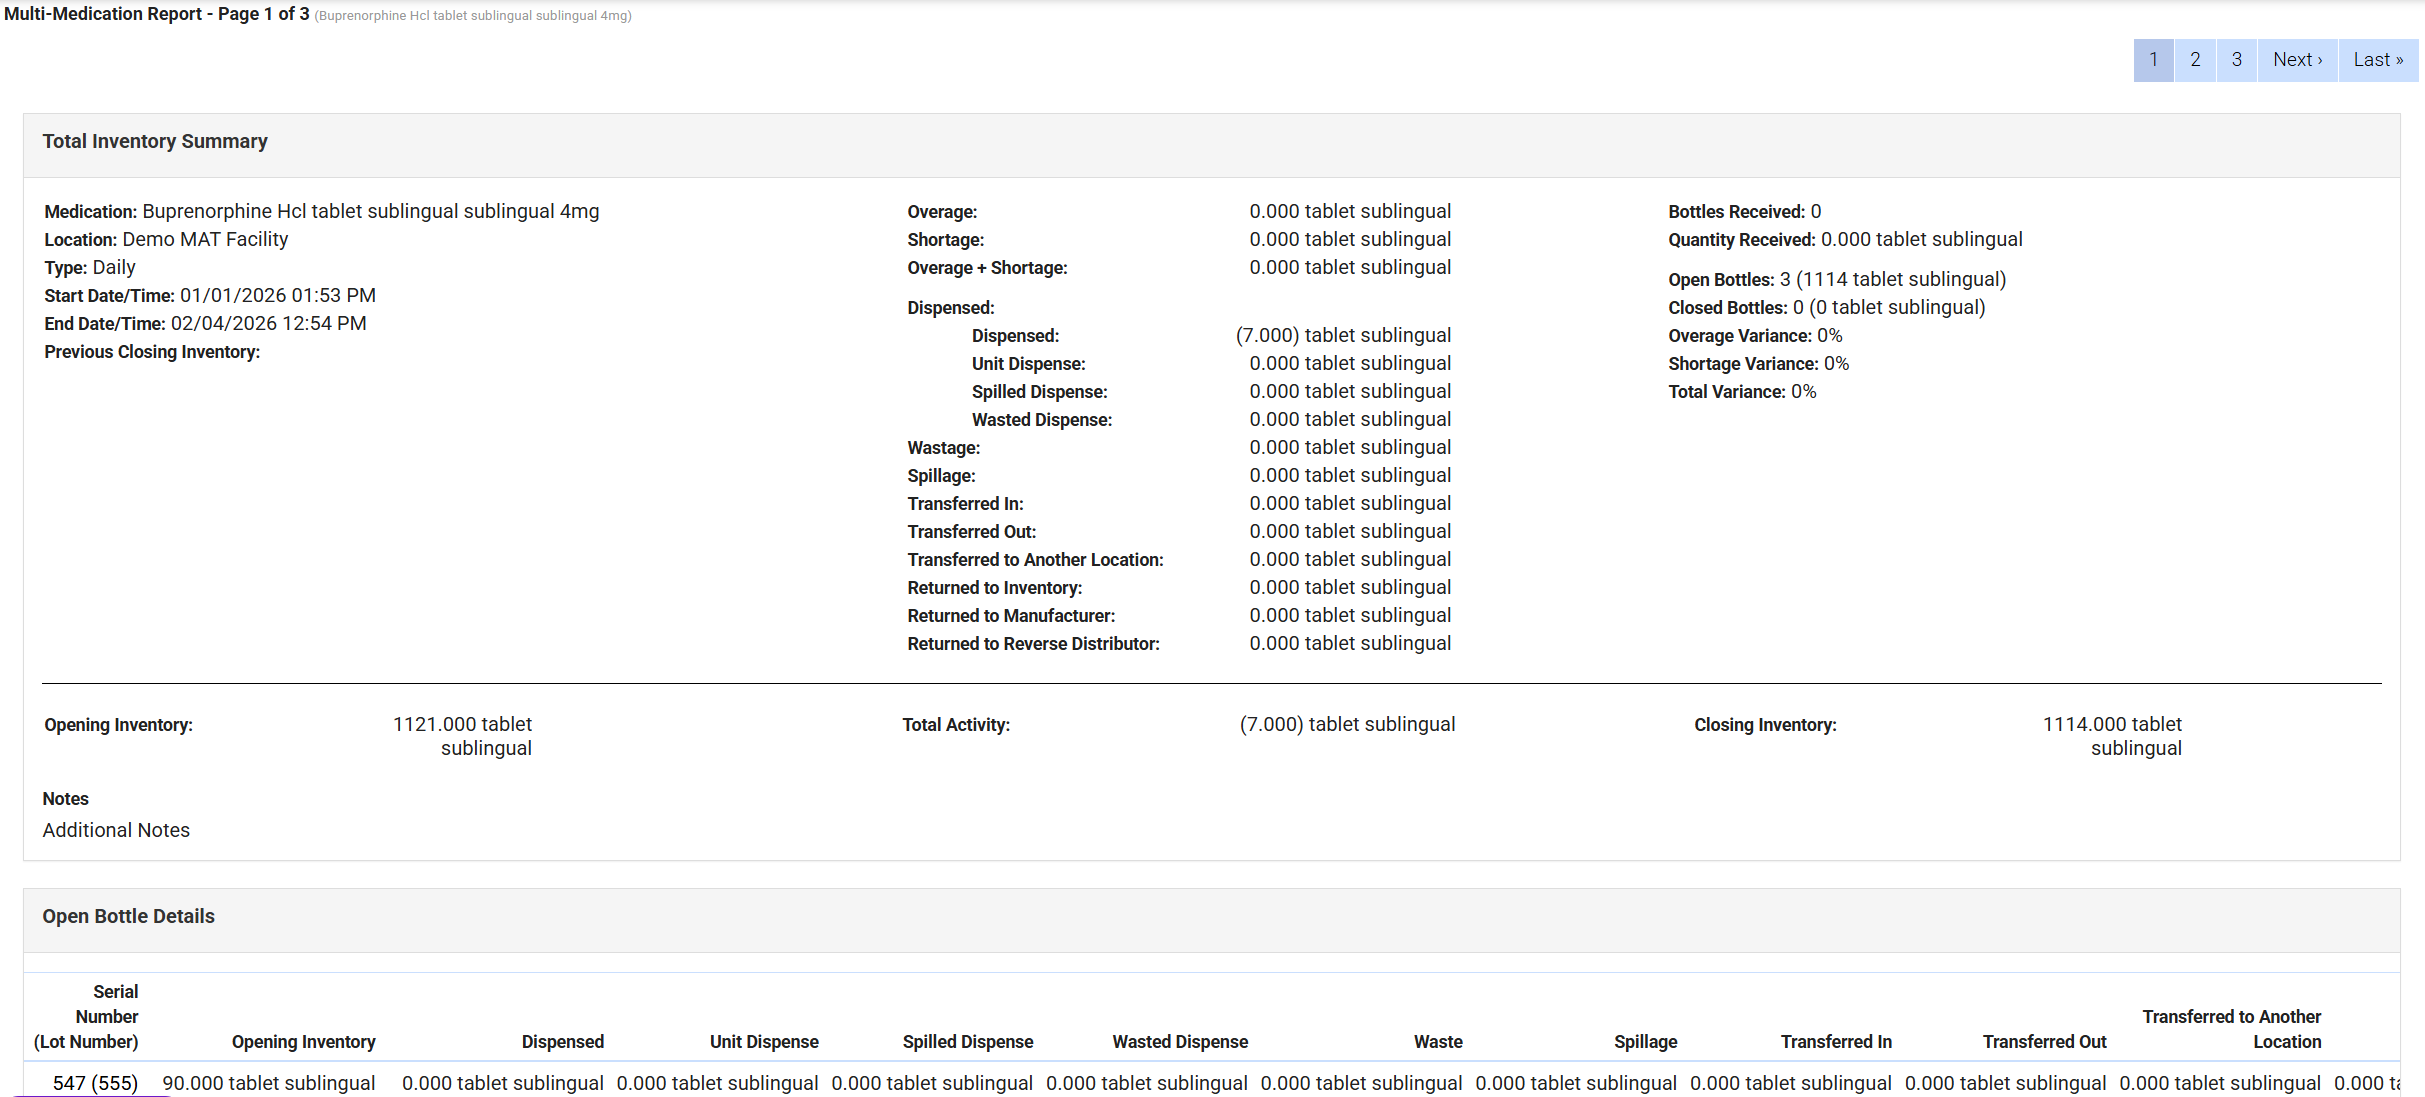
Task: Select current page 1 in pagination
Action: click(x=2153, y=60)
